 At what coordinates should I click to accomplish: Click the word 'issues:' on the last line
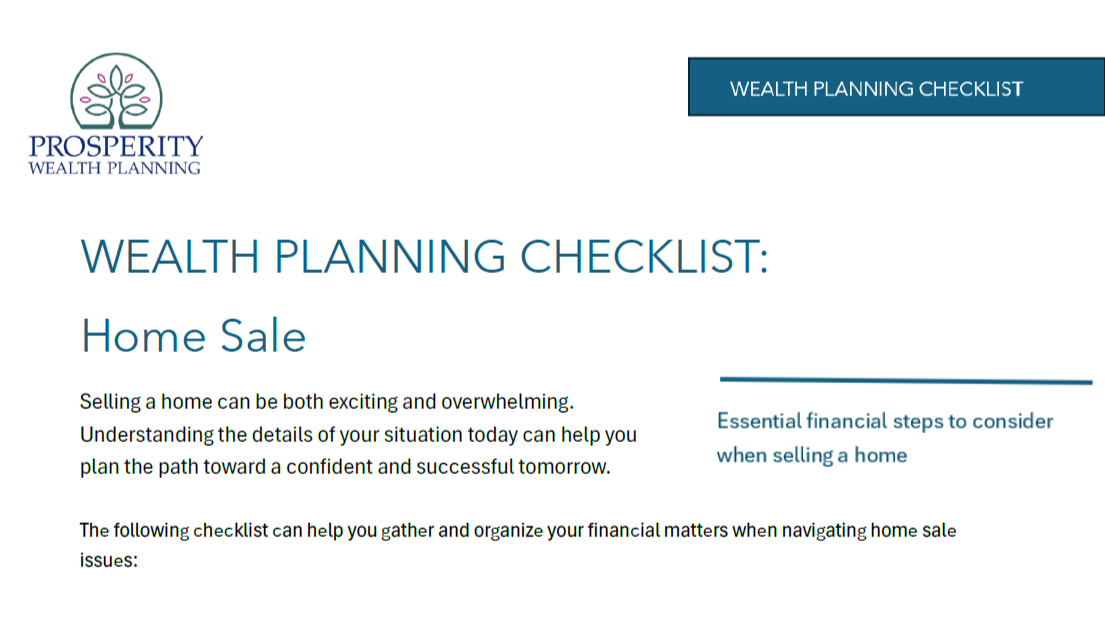click(x=107, y=560)
